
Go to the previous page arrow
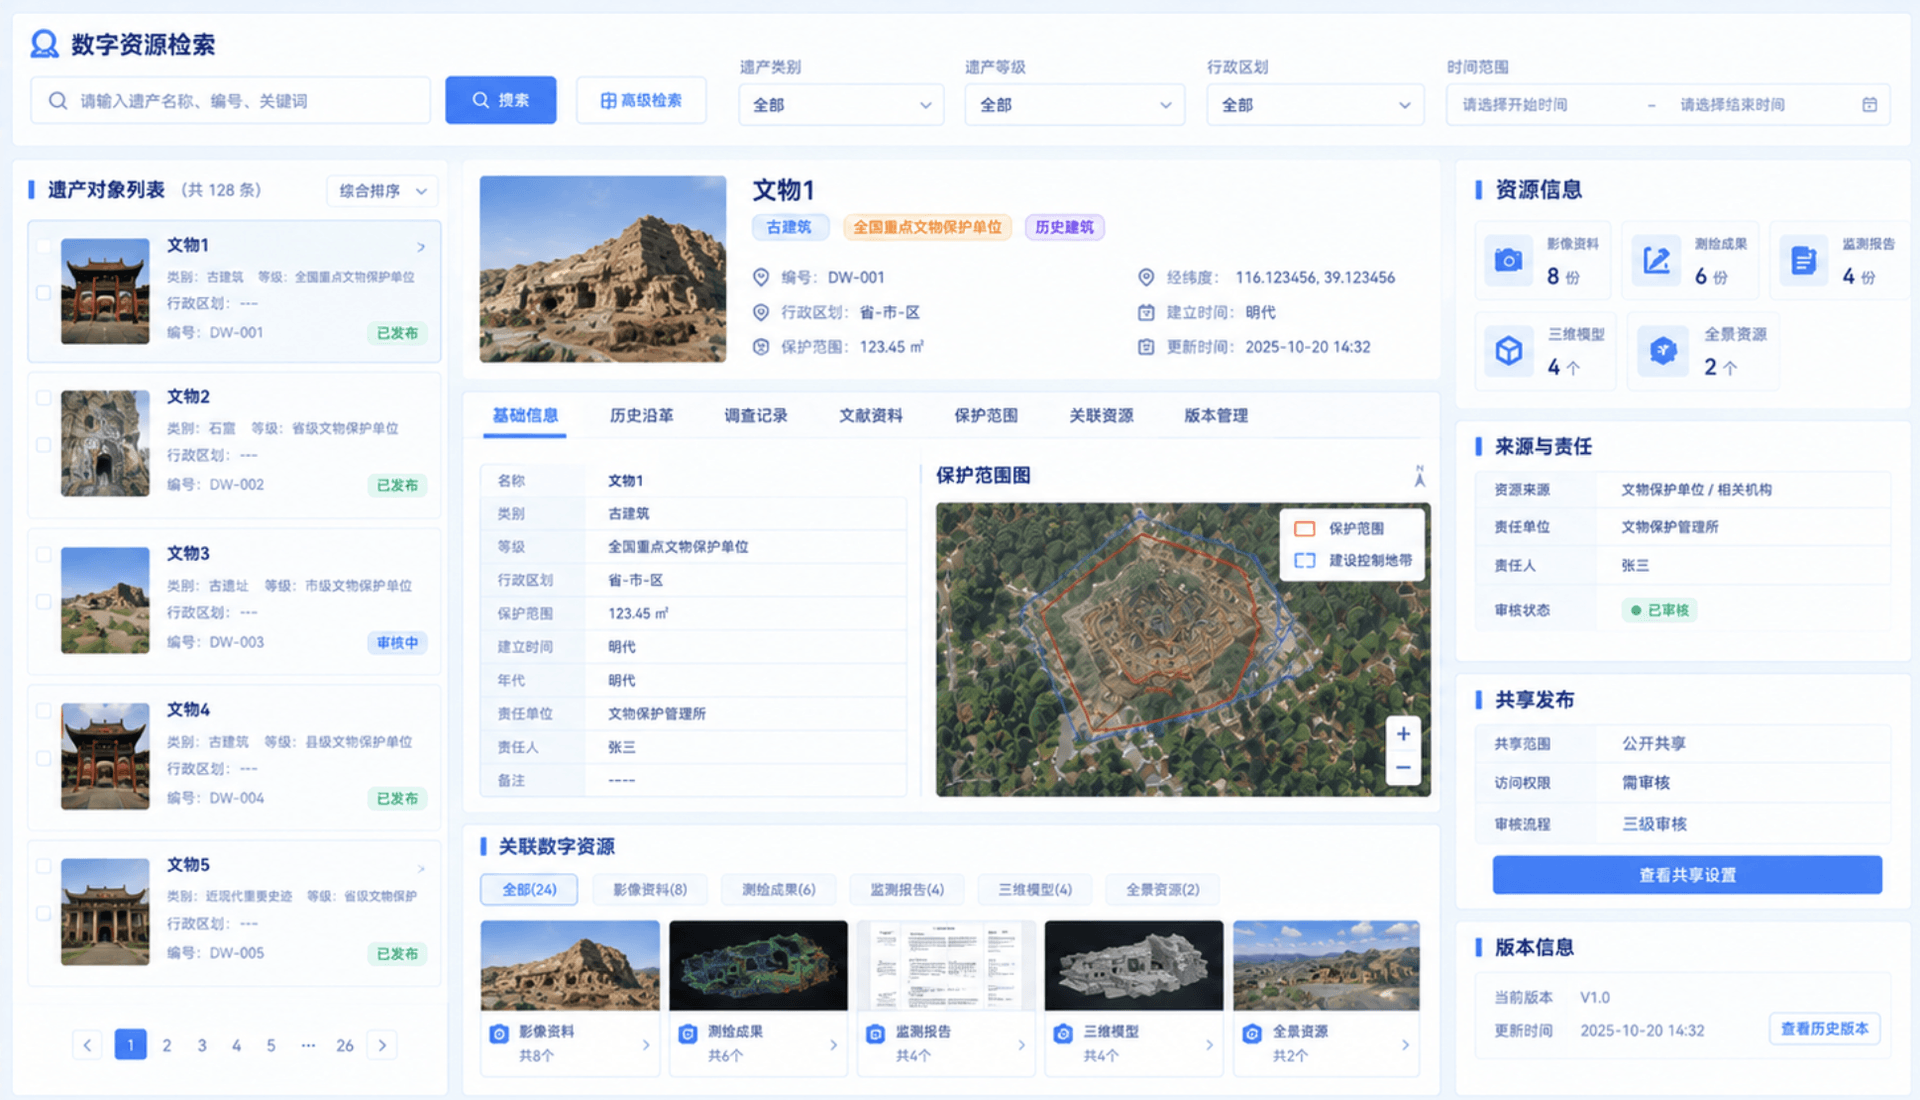87,1045
